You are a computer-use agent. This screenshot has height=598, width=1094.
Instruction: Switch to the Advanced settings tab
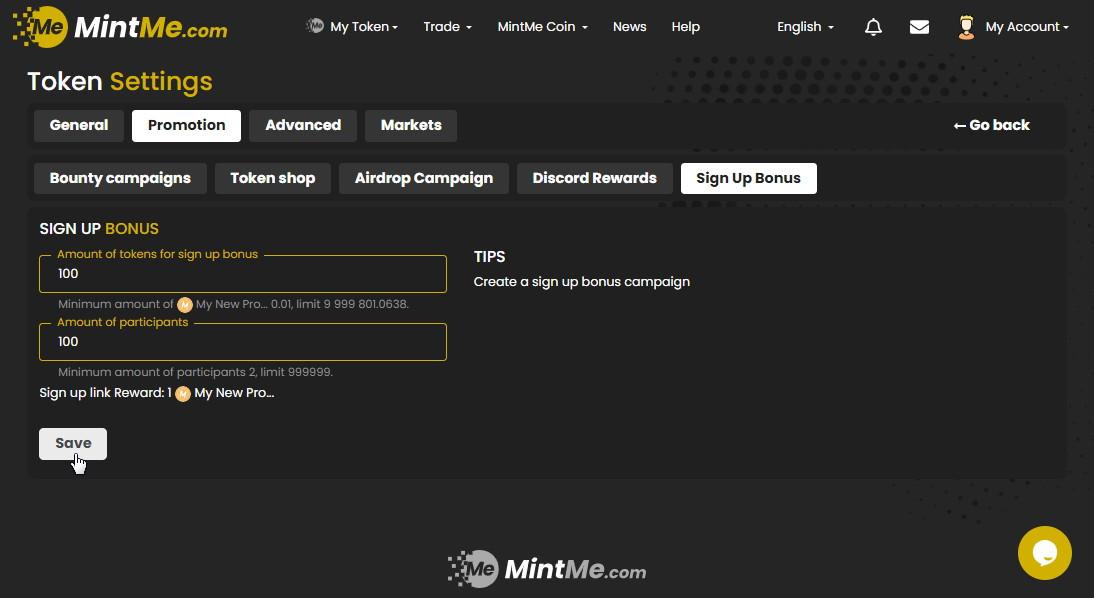click(303, 125)
